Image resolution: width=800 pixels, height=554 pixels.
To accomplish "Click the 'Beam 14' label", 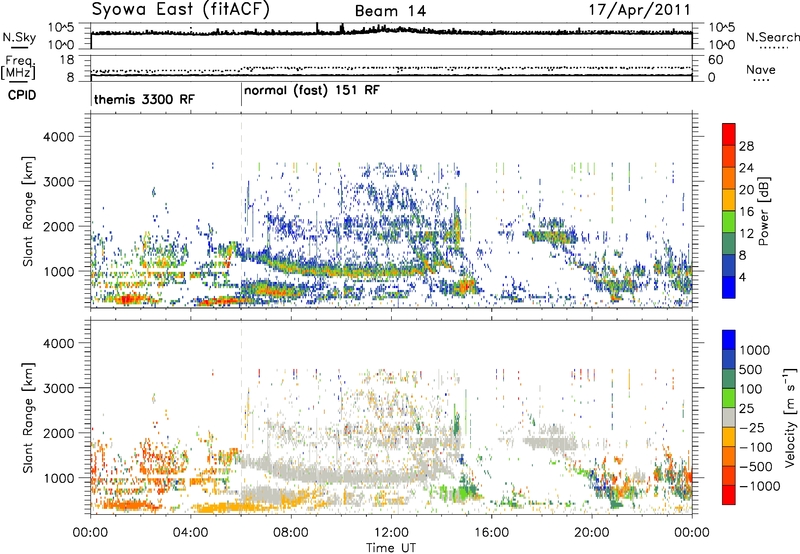I will [390, 11].
